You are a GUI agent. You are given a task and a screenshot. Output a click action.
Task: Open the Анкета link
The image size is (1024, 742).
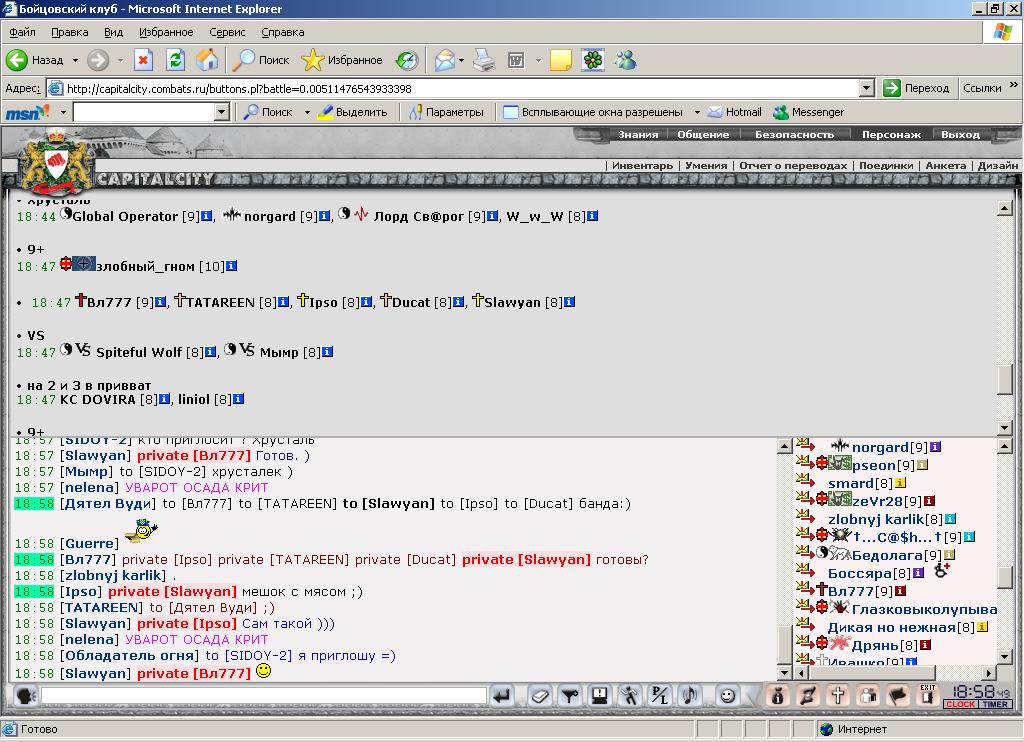(945, 166)
